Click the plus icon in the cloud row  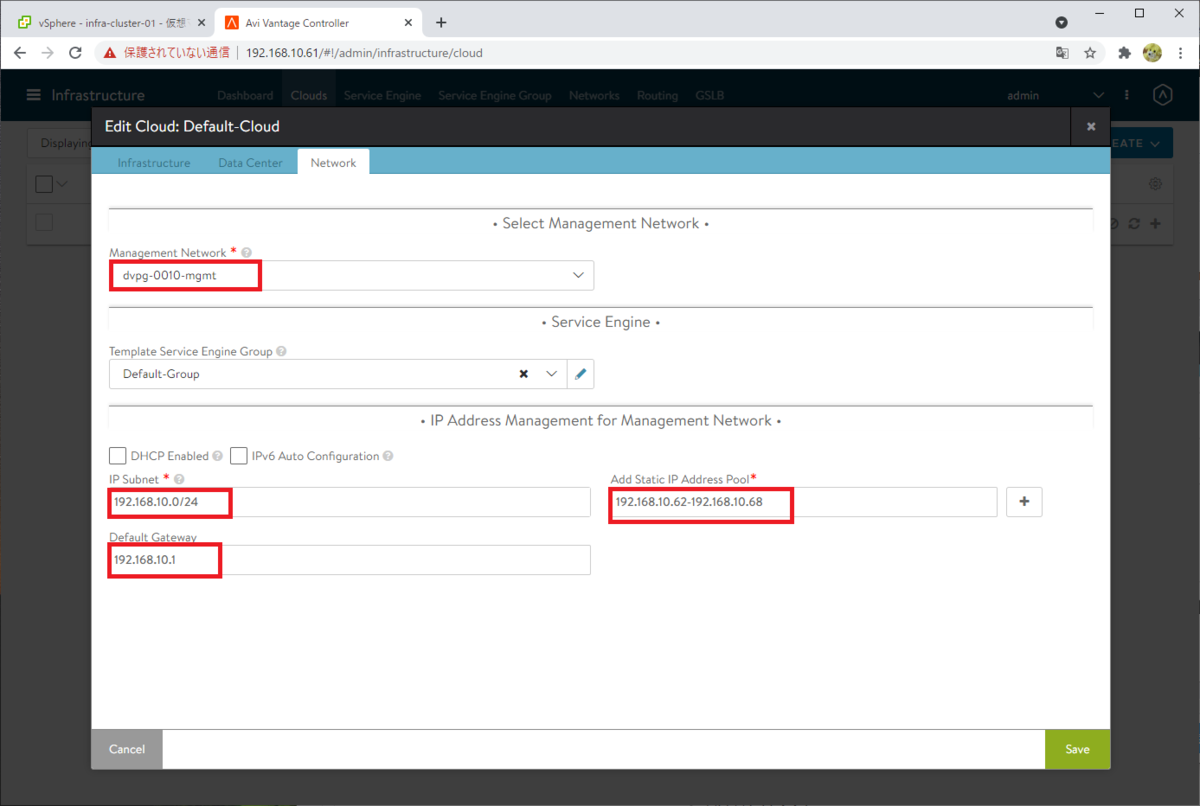coord(1155,224)
